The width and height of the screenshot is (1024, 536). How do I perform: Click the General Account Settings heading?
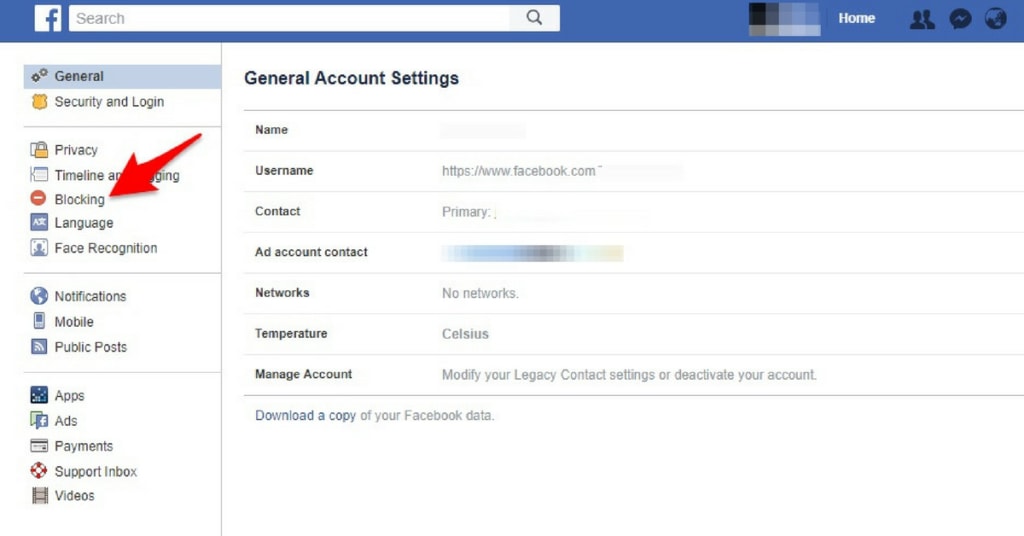[x=351, y=78]
